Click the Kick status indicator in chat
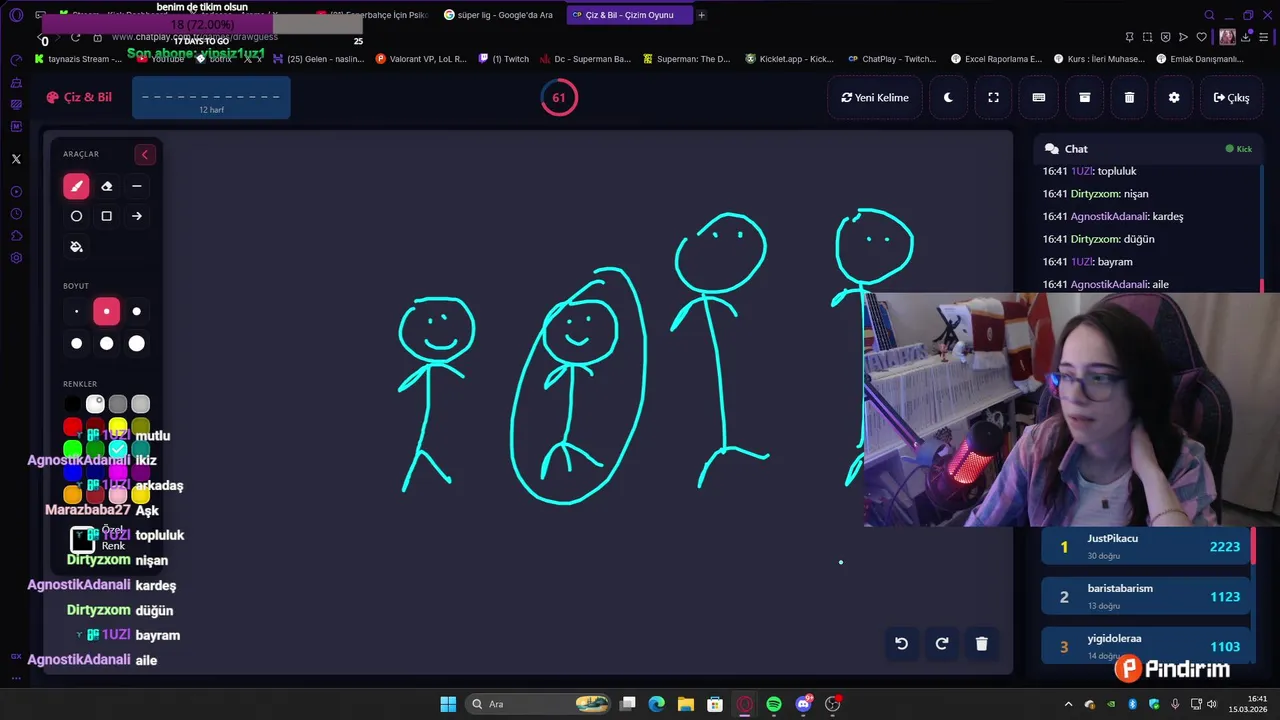This screenshot has width=1280, height=720. (x=1239, y=149)
